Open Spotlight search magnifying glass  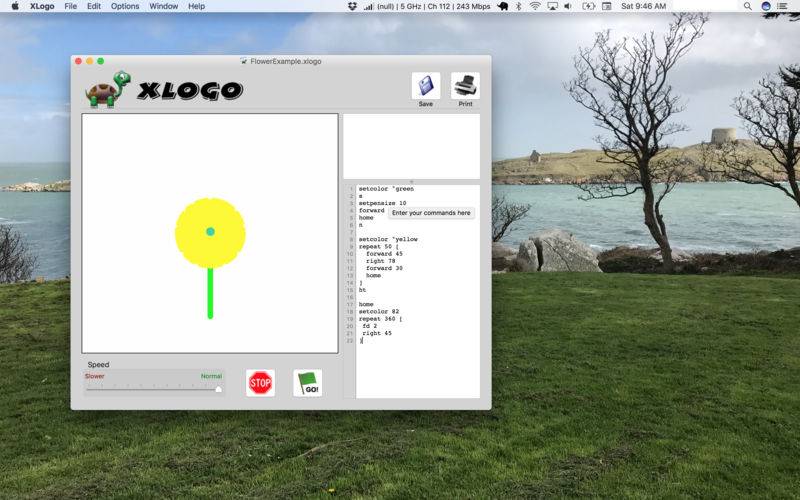point(748,6)
